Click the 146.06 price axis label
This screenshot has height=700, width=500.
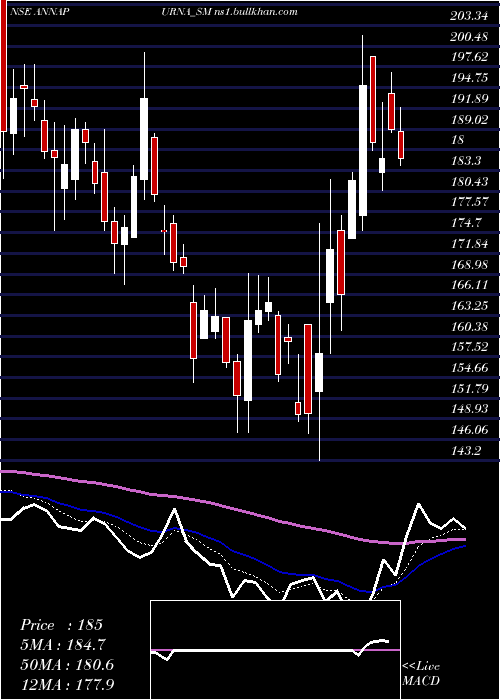[469, 430]
